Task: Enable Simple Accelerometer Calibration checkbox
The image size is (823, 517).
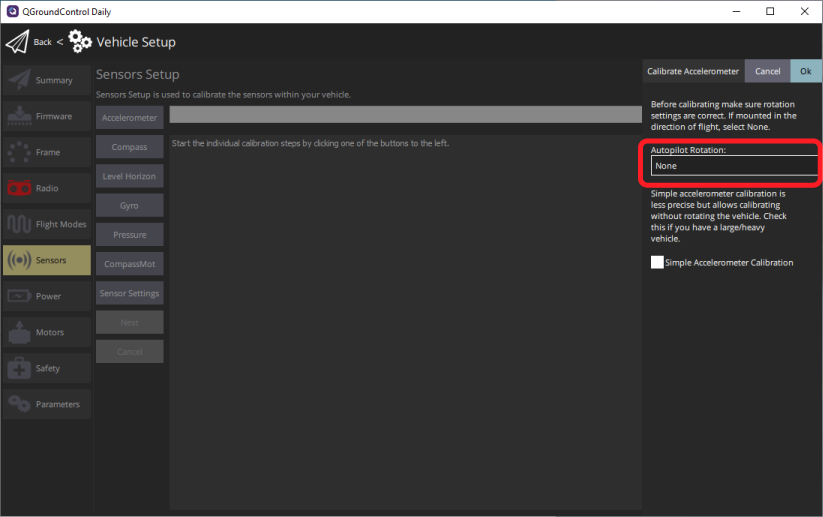Action: click(x=657, y=262)
